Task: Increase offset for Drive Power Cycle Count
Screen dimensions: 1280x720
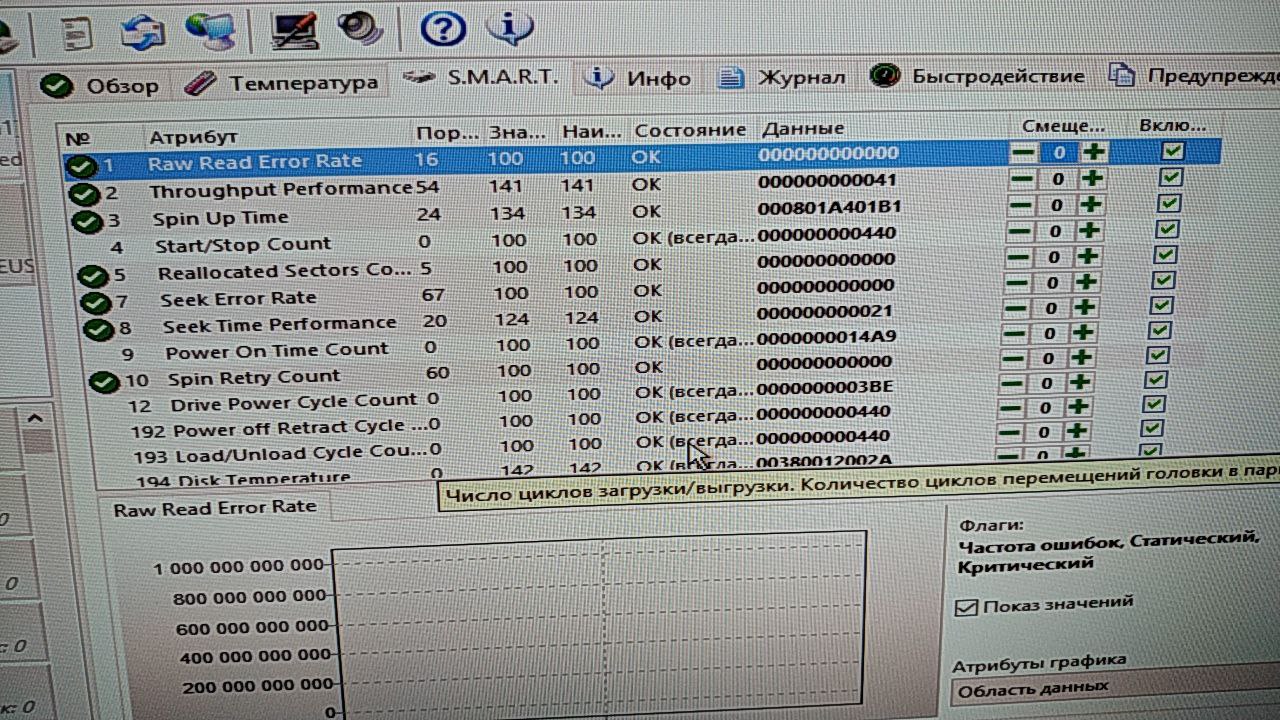Action: pyautogui.click(x=1079, y=382)
